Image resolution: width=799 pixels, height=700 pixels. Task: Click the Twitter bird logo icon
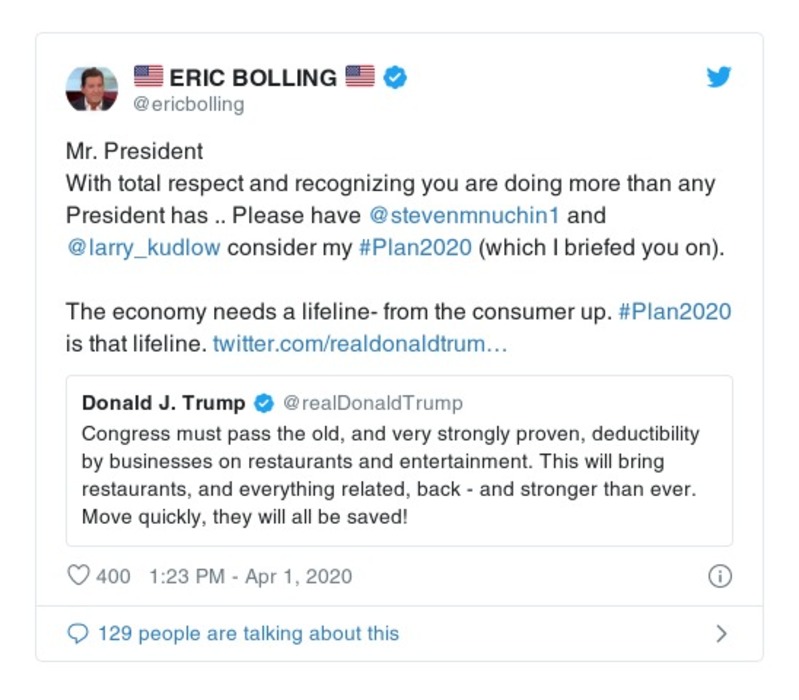click(719, 77)
